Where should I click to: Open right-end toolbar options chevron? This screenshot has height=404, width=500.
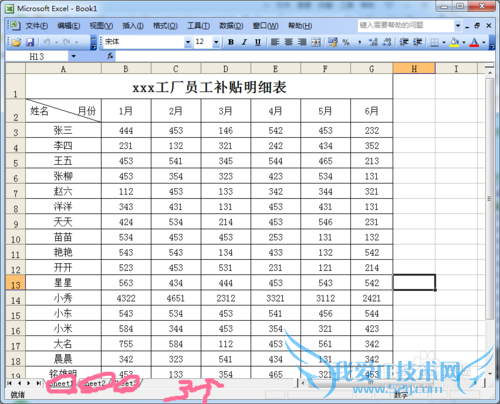coord(492,43)
